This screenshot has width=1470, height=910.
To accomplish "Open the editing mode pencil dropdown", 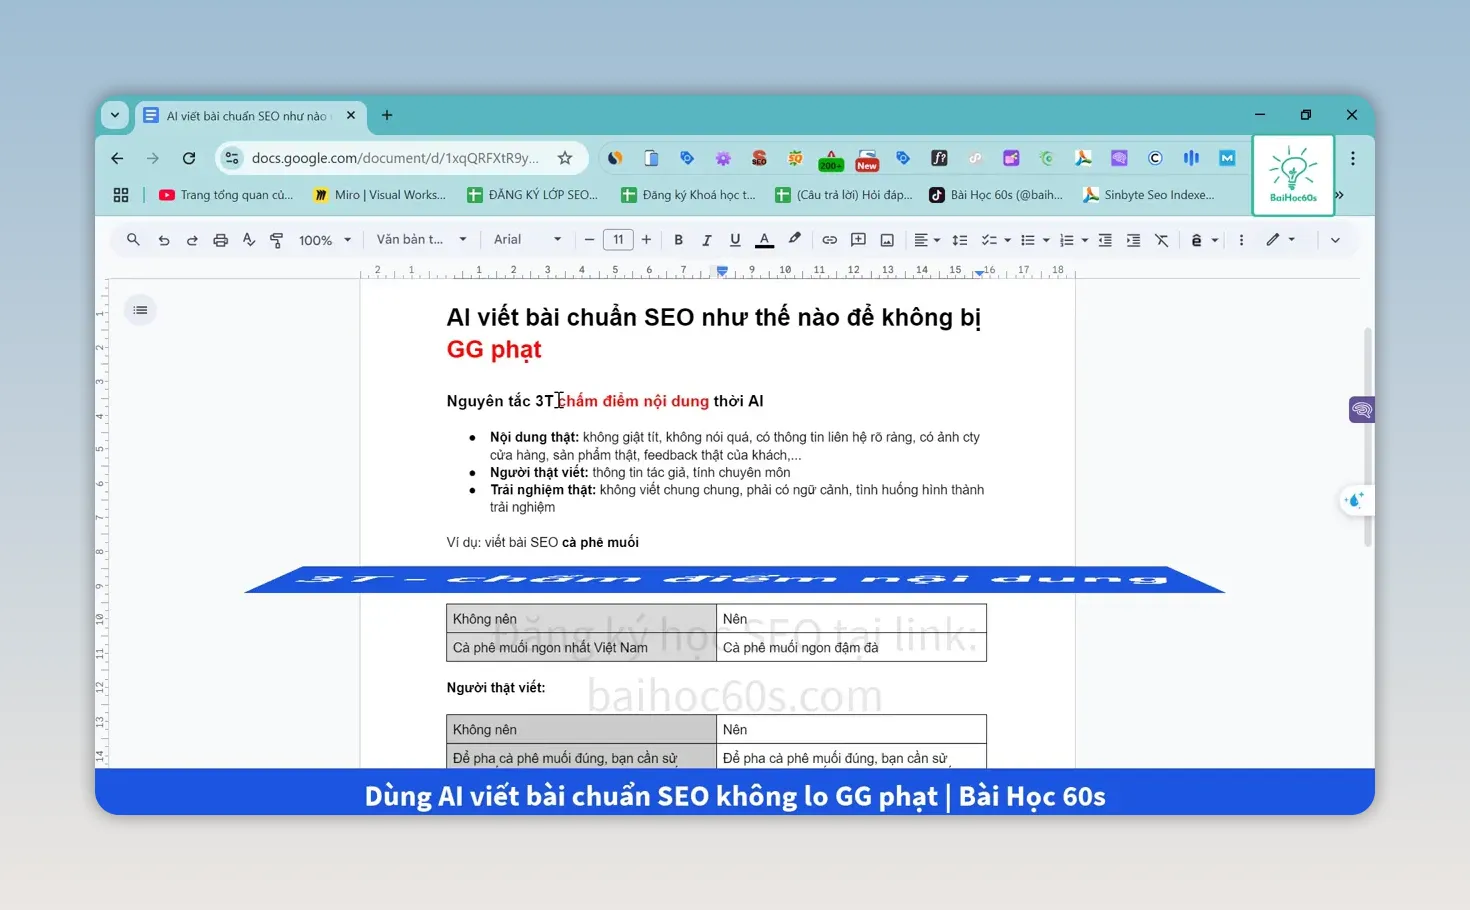I will [1280, 240].
